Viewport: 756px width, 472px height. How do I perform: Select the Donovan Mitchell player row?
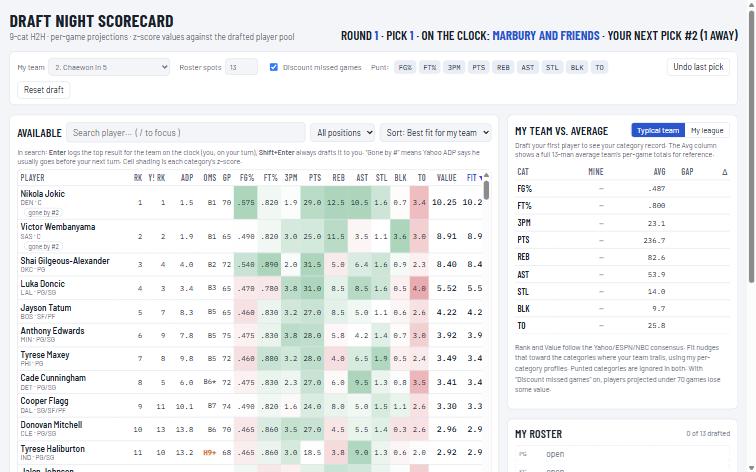click(x=251, y=429)
